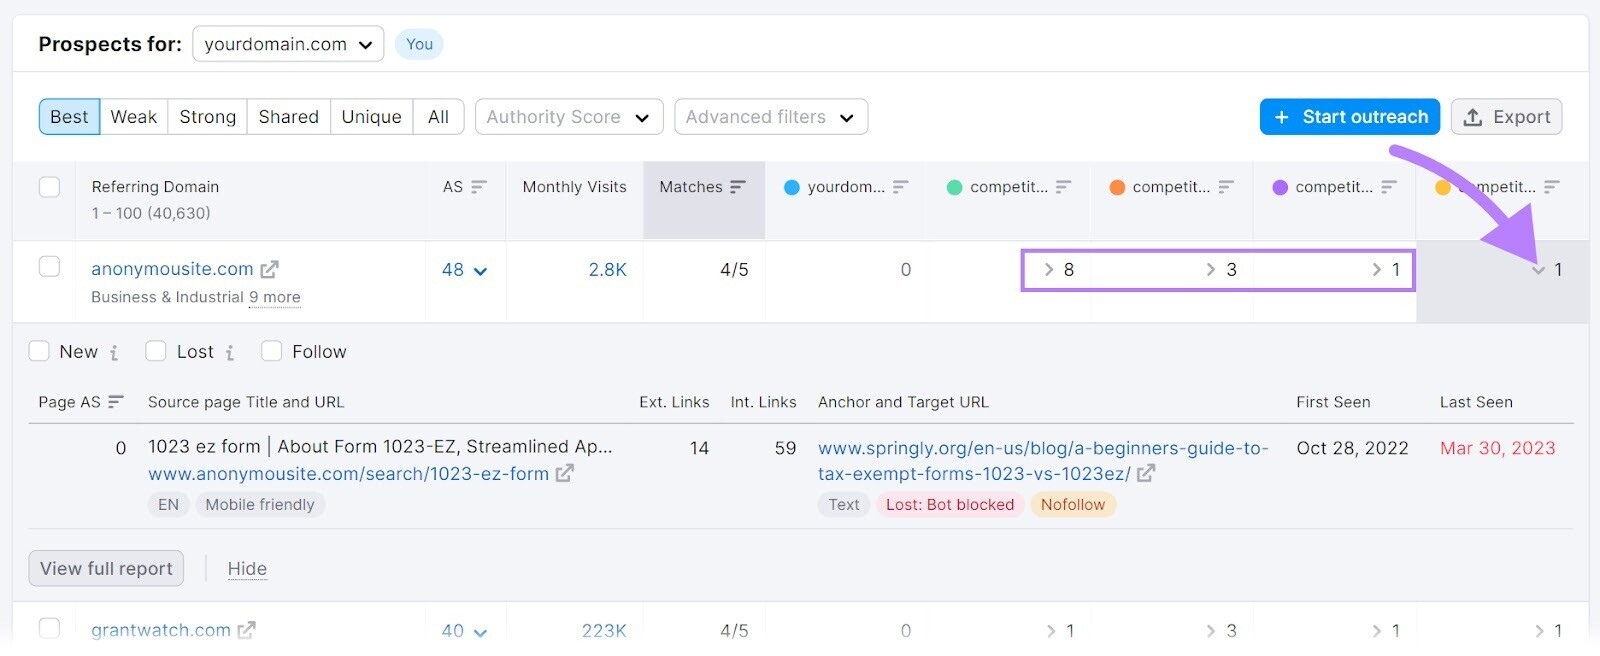Open grantwatch.com external link icon

(x=246, y=630)
